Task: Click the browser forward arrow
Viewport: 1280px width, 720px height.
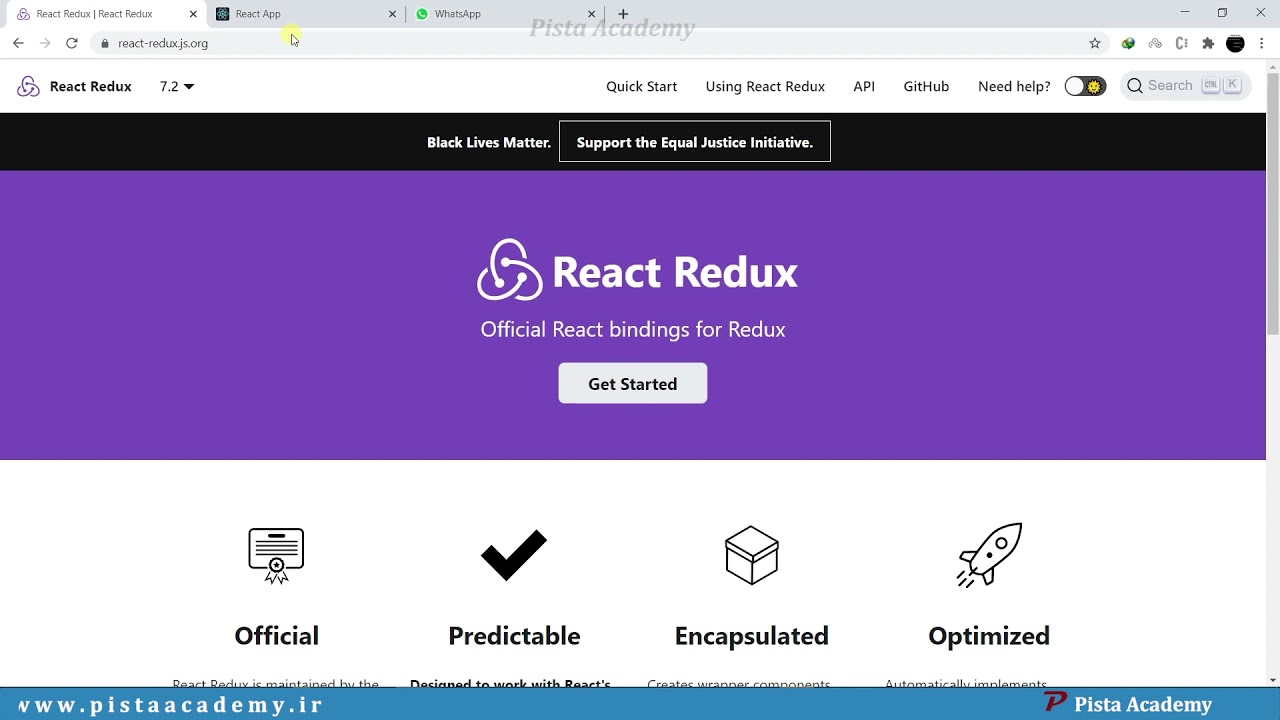Action: pos(45,43)
